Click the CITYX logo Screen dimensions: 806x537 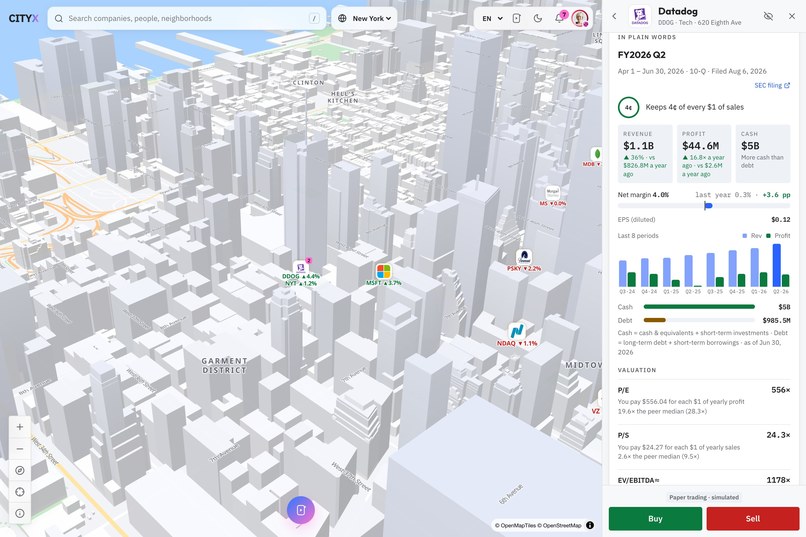point(24,18)
